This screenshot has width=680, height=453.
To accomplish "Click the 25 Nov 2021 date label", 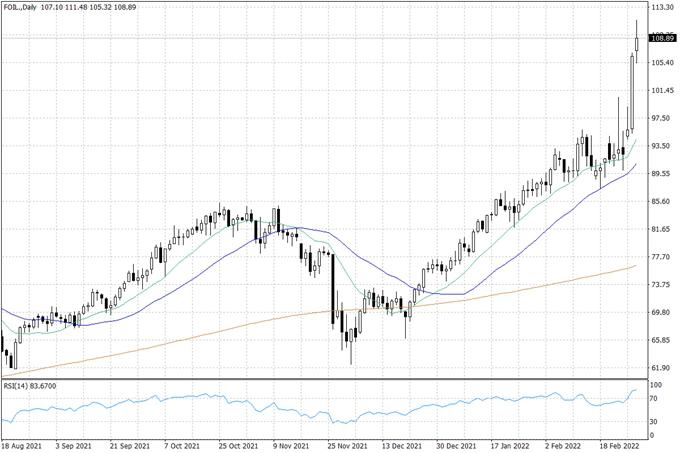I will [349, 444].
